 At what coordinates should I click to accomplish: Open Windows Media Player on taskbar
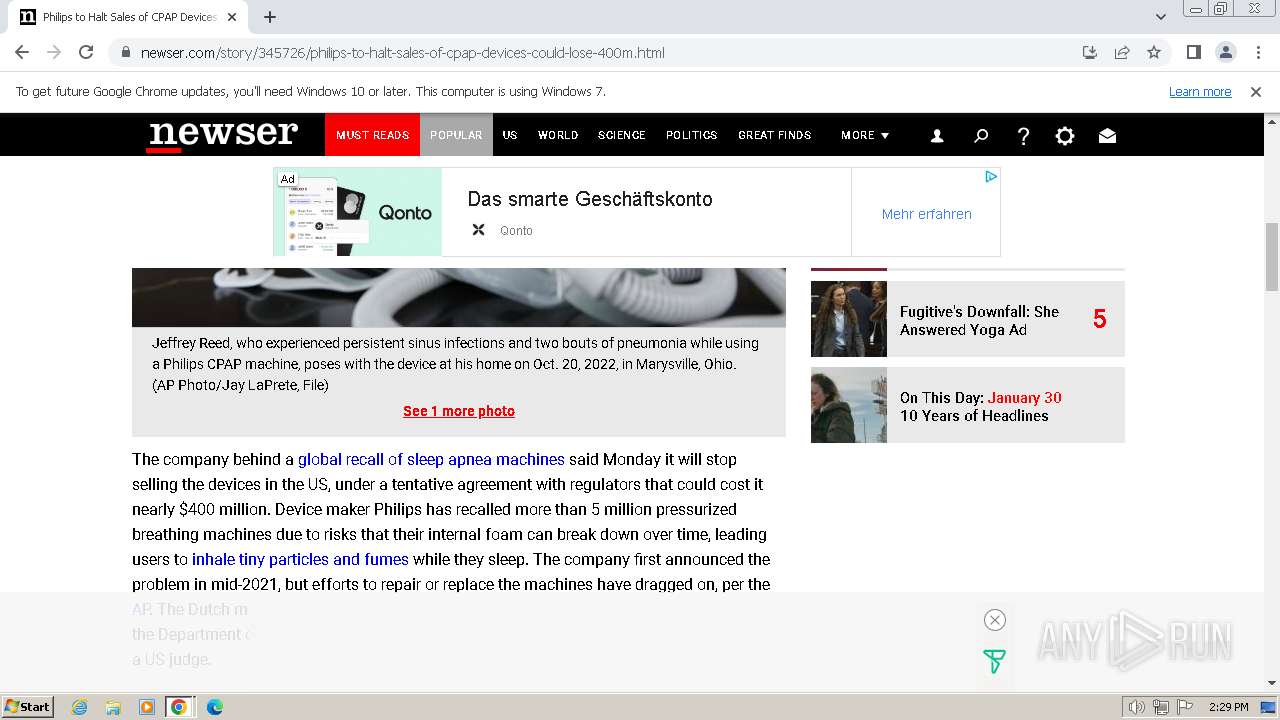click(x=146, y=707)
